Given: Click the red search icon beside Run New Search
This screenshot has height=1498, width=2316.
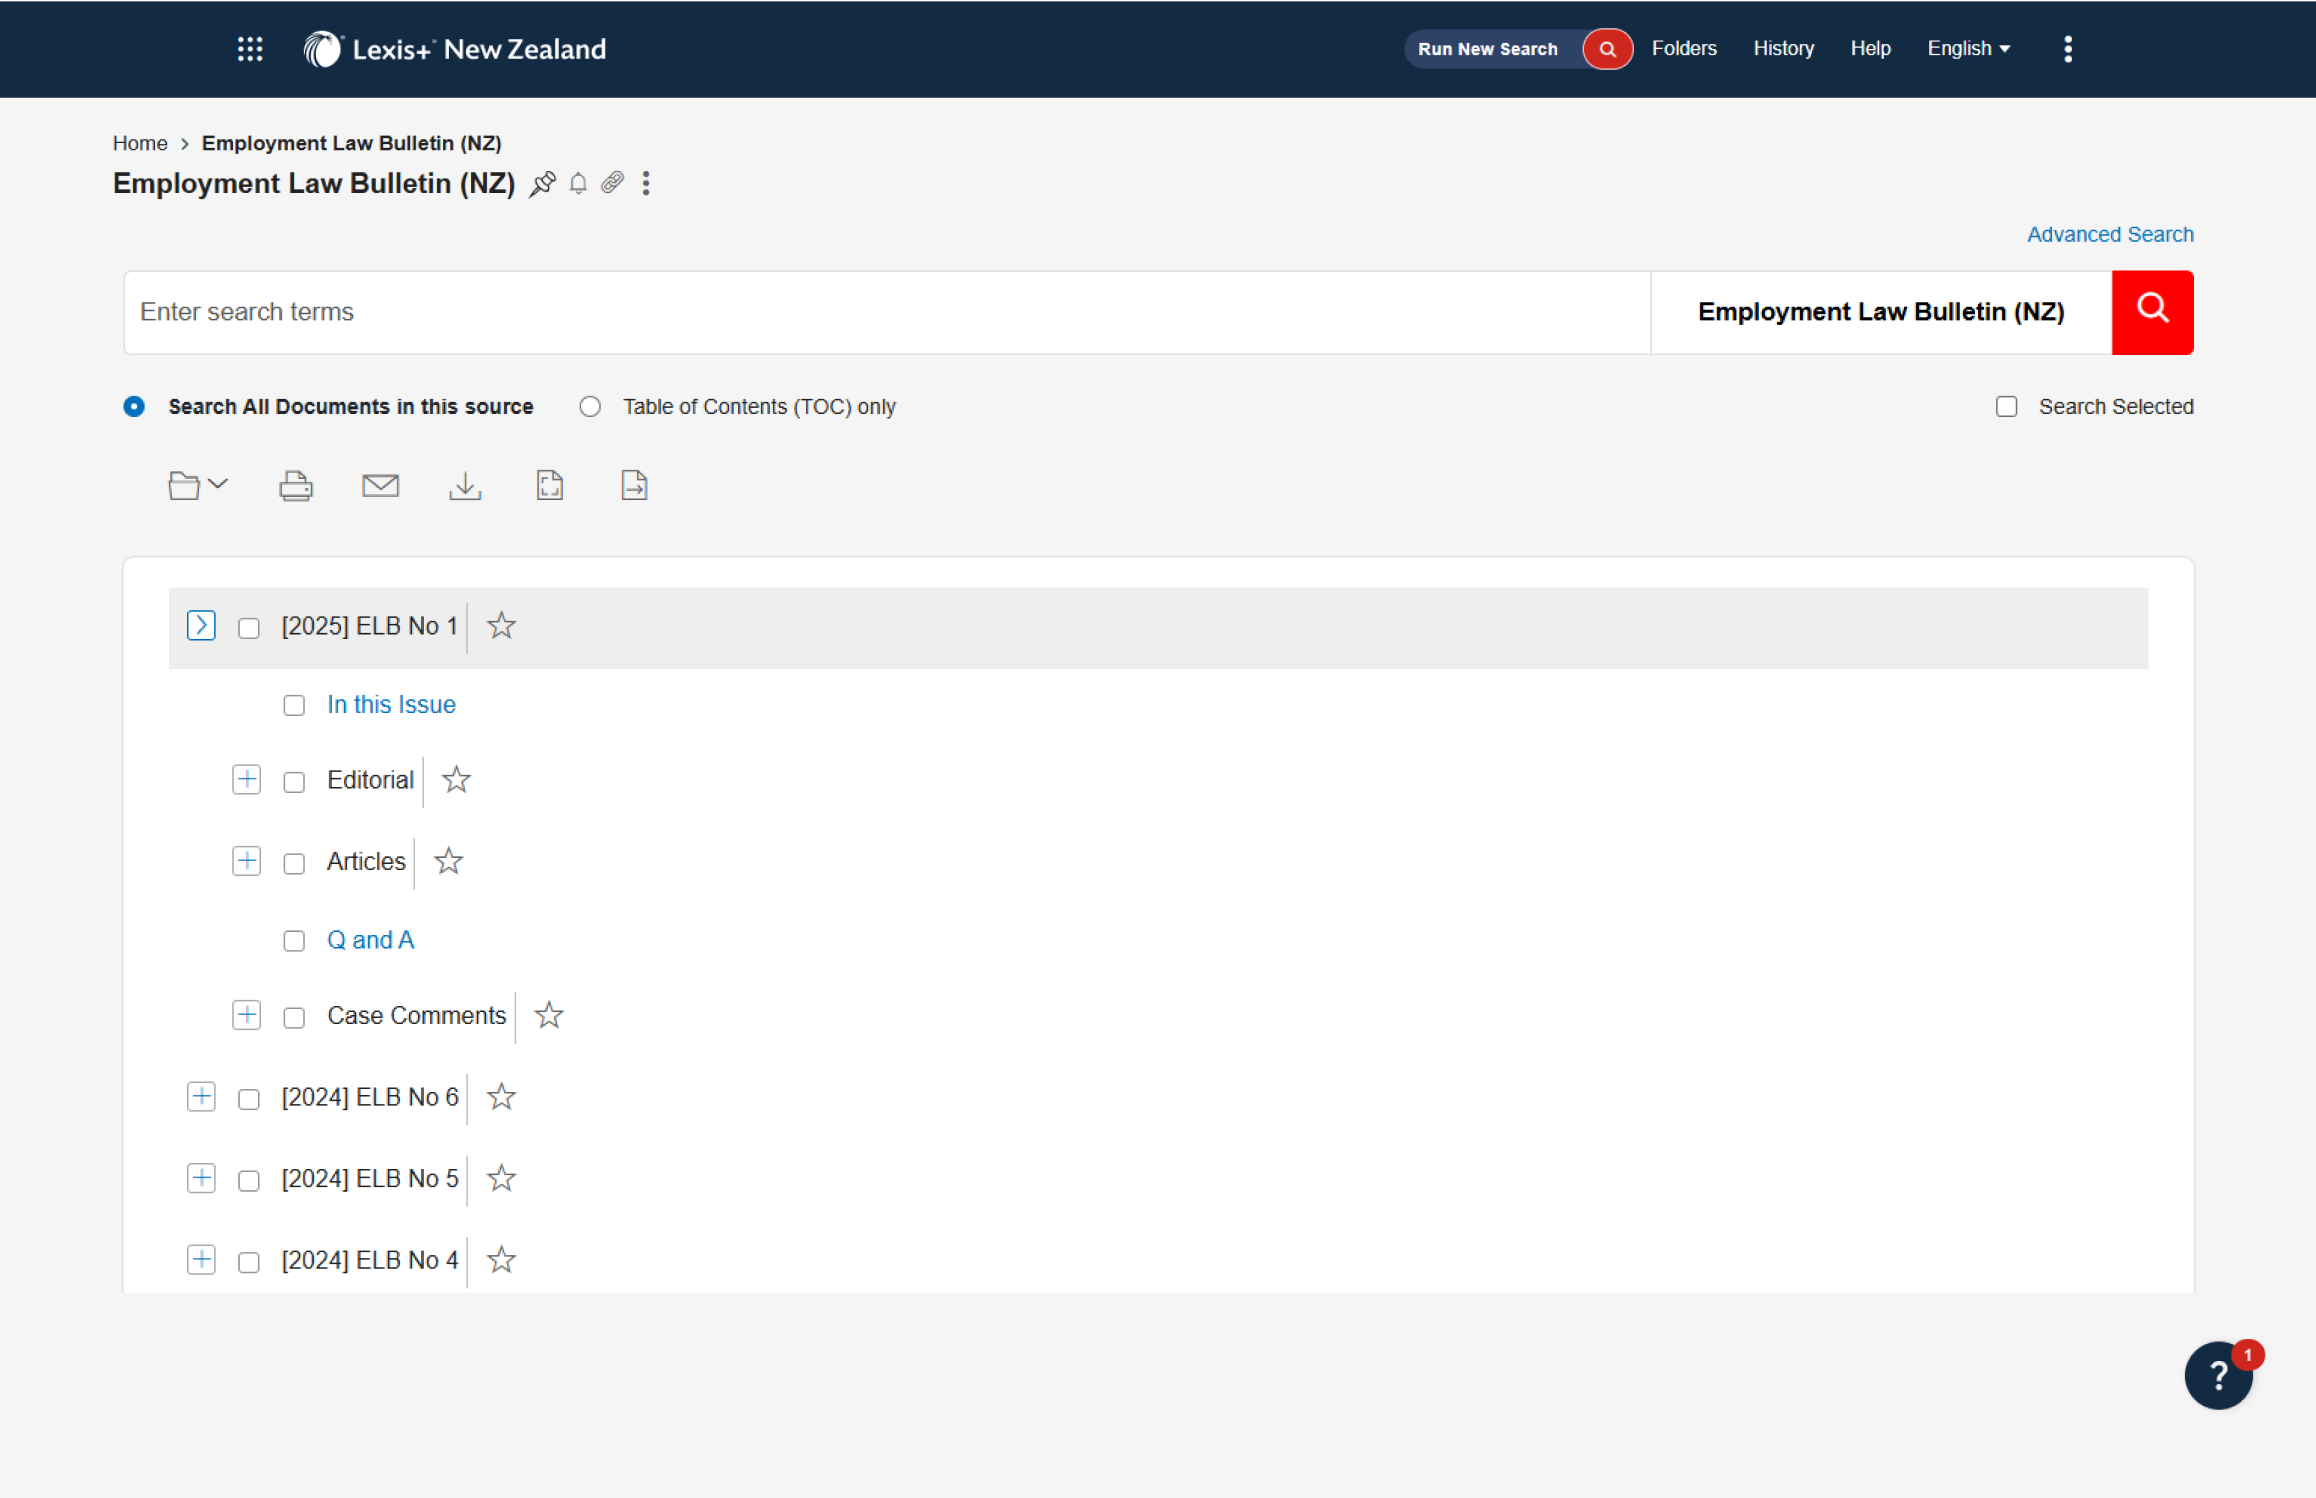Looking at the screenshot, I should (1607, 49).
